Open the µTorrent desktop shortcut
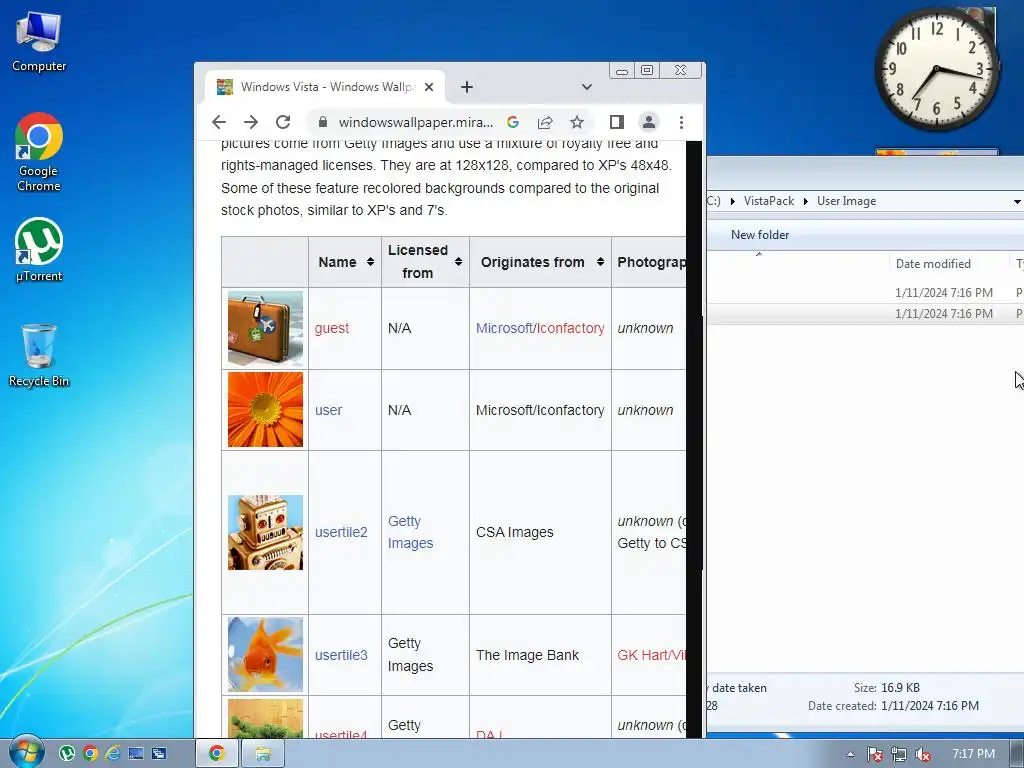 point(39,250)
